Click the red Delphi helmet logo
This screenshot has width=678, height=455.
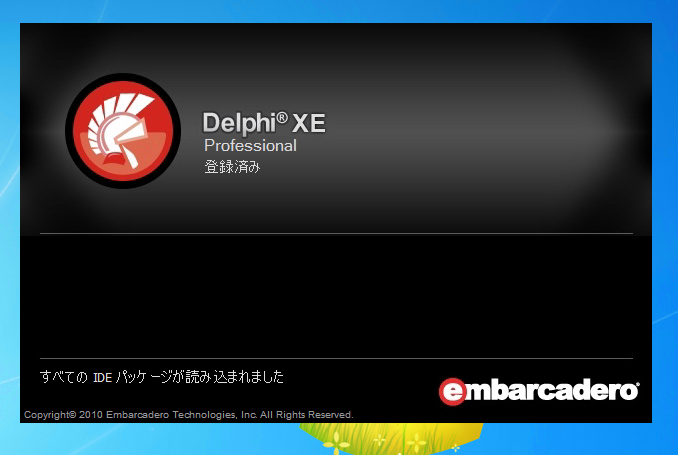[x=123, y=131]
